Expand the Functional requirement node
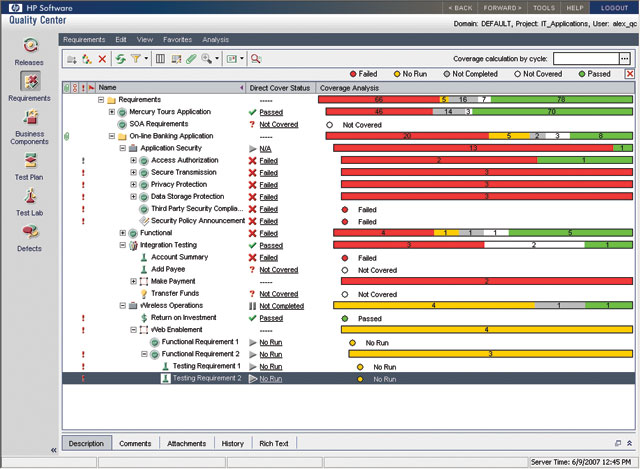640x469 pixels. pos(122,233)
